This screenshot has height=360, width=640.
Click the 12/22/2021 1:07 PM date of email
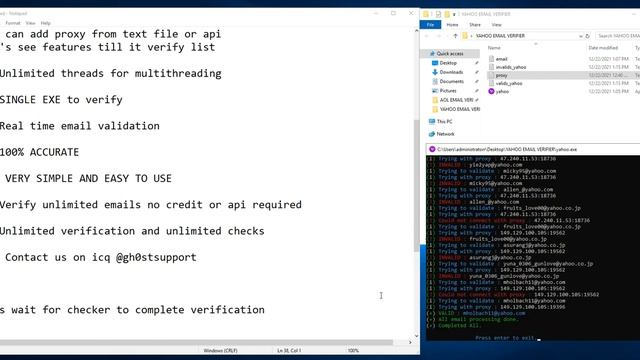pyautogui.click(x=609, y=59)
